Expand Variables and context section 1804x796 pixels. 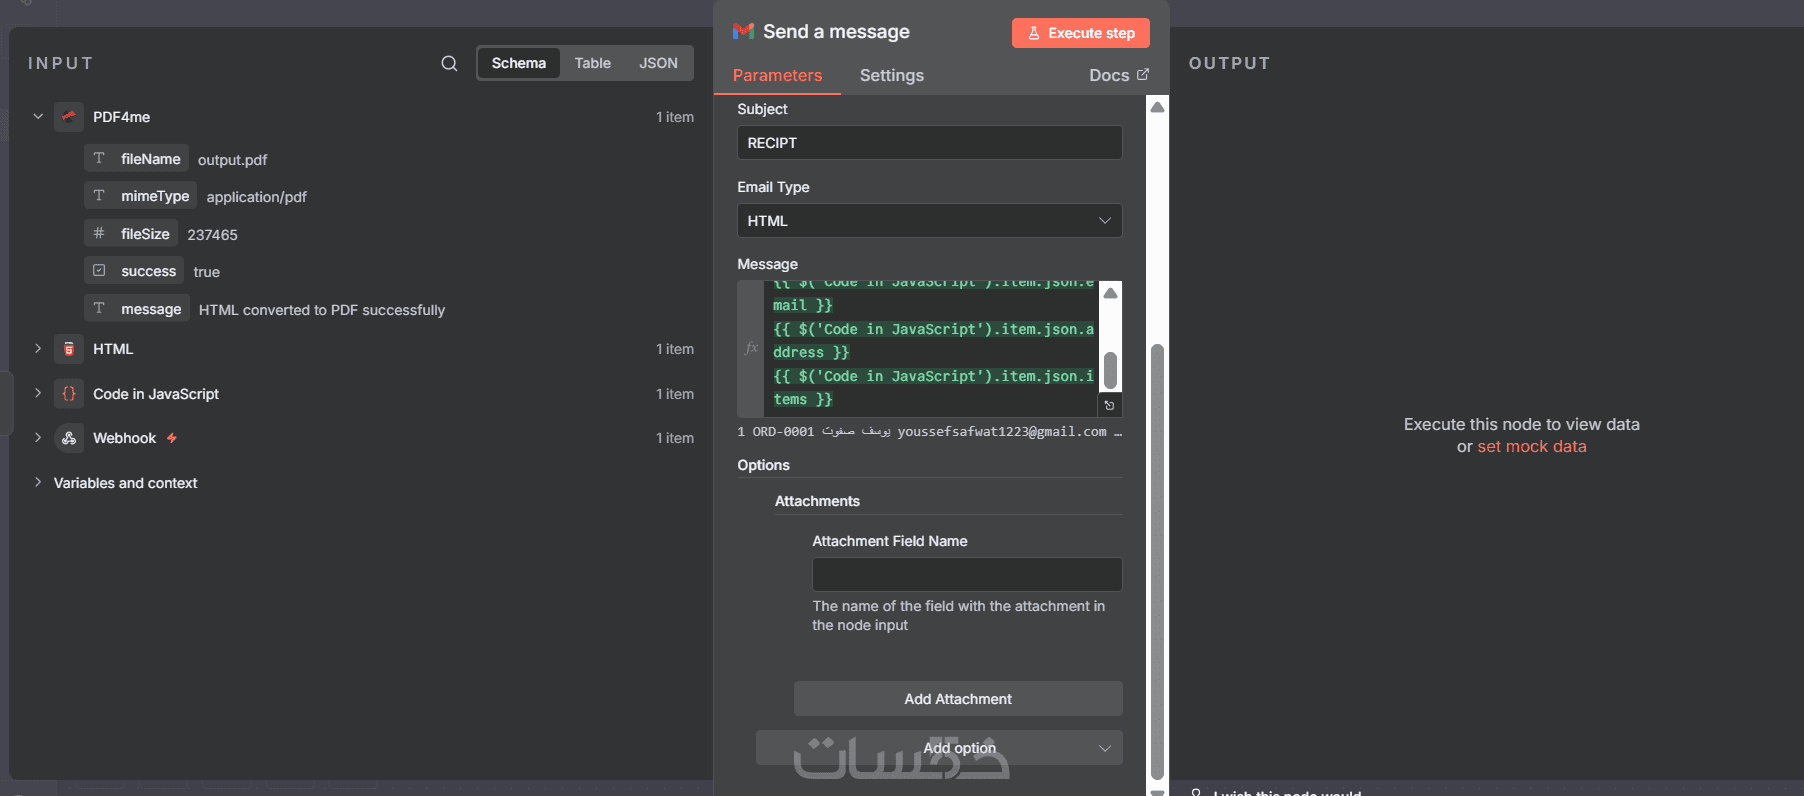pos(38,483)
